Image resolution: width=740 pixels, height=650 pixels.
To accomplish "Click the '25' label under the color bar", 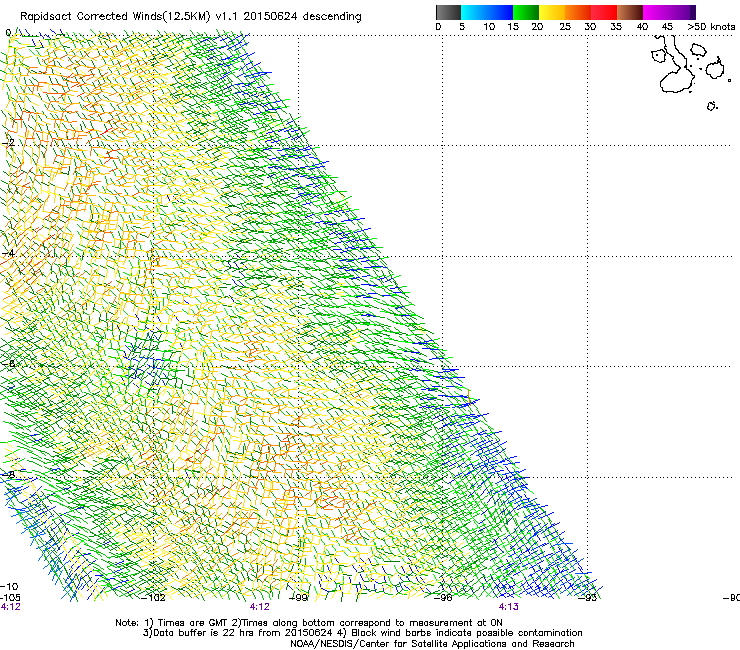I will pyautogui.click(x=565, y=27).
